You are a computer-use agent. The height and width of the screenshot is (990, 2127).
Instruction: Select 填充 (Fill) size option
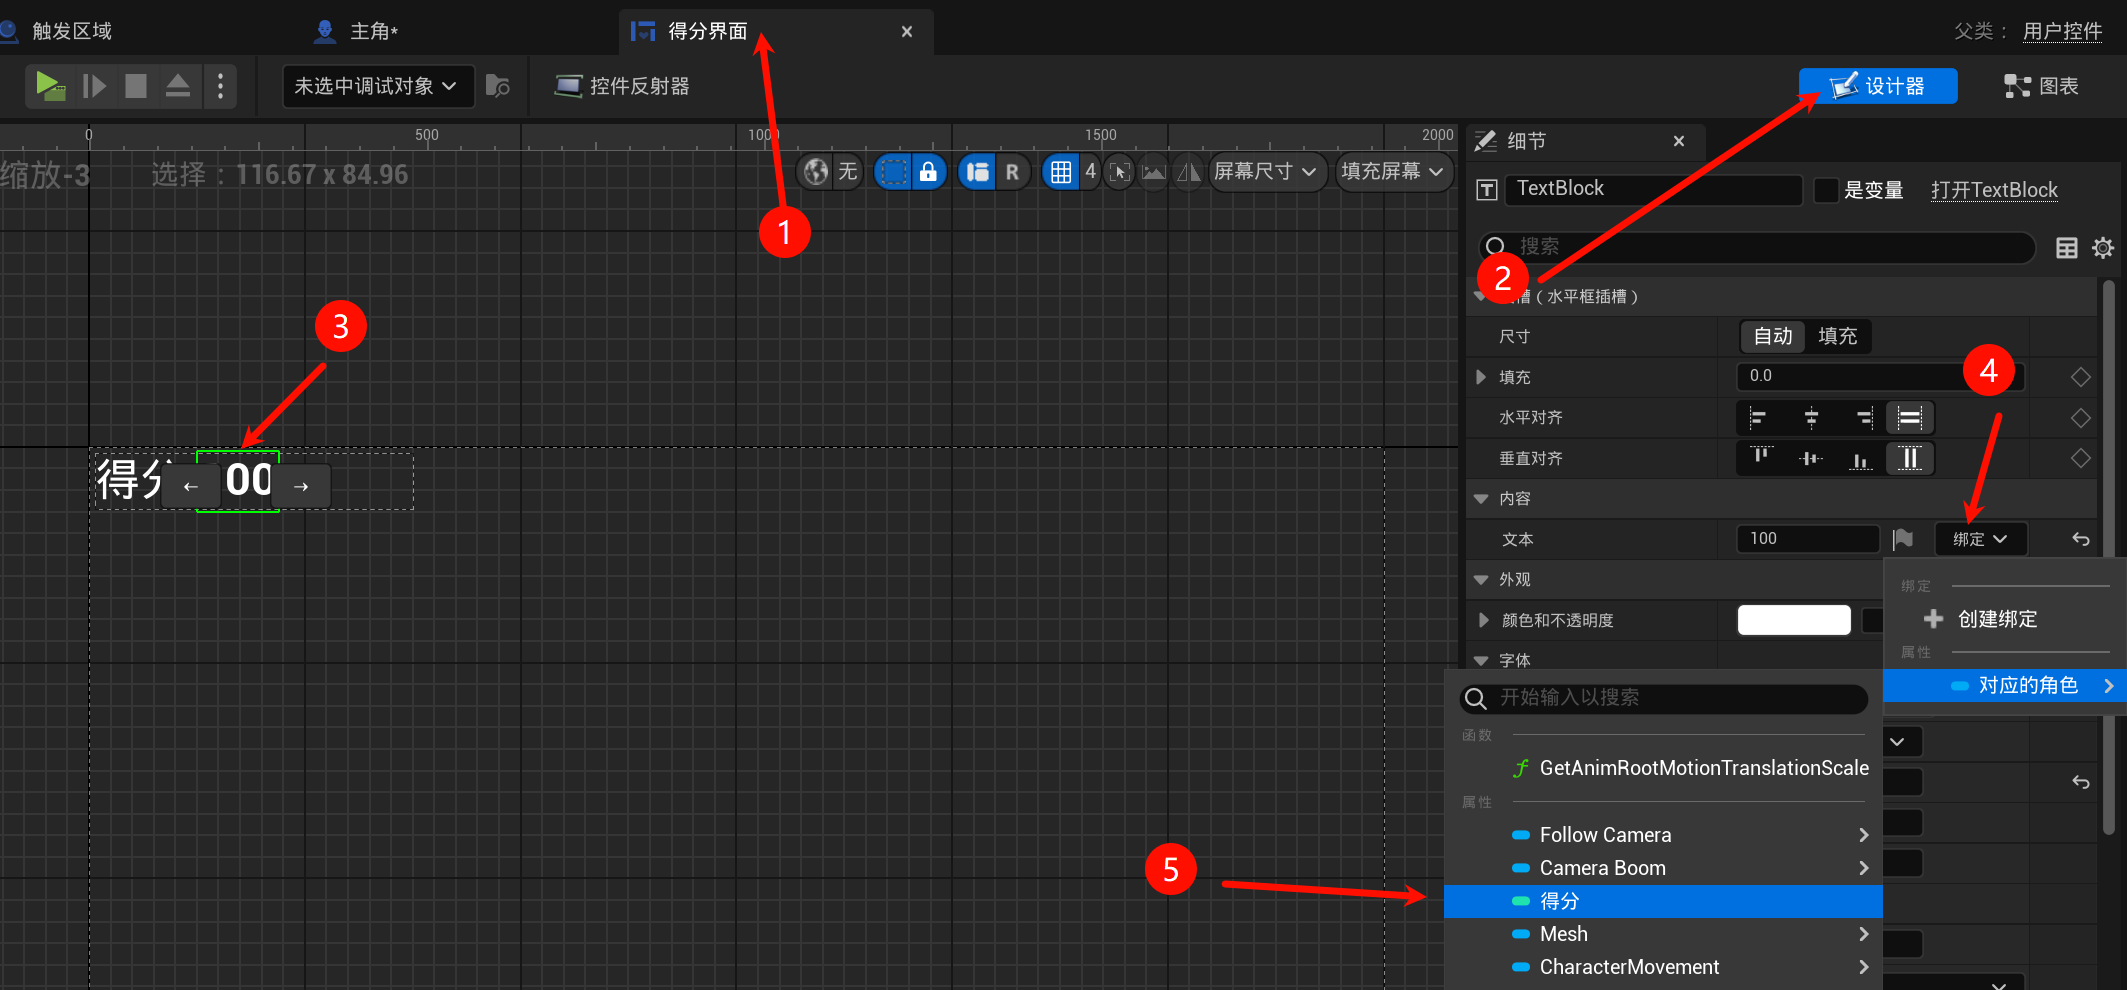(1837, 337)
